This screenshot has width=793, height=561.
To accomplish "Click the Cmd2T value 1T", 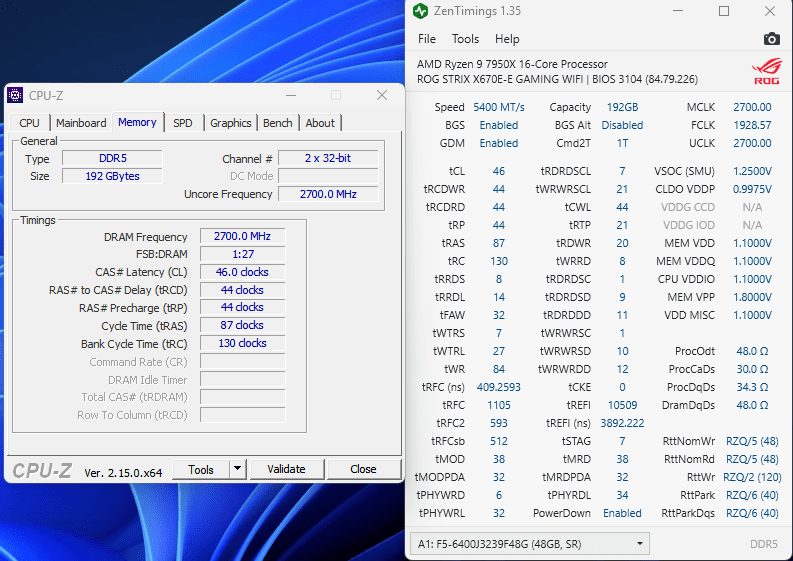I will 622,143.
